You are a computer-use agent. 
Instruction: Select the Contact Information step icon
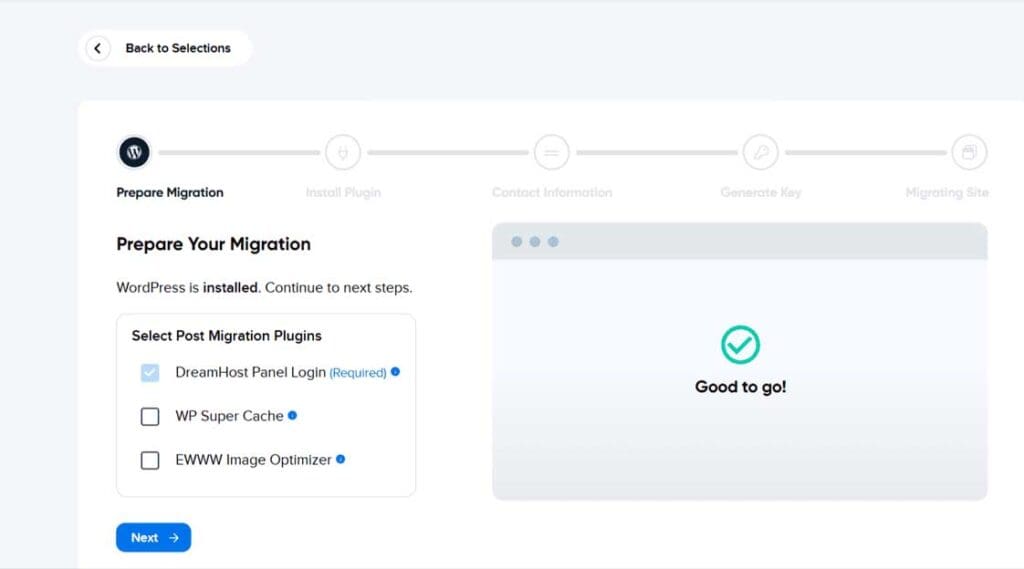(x=552, y=152)
